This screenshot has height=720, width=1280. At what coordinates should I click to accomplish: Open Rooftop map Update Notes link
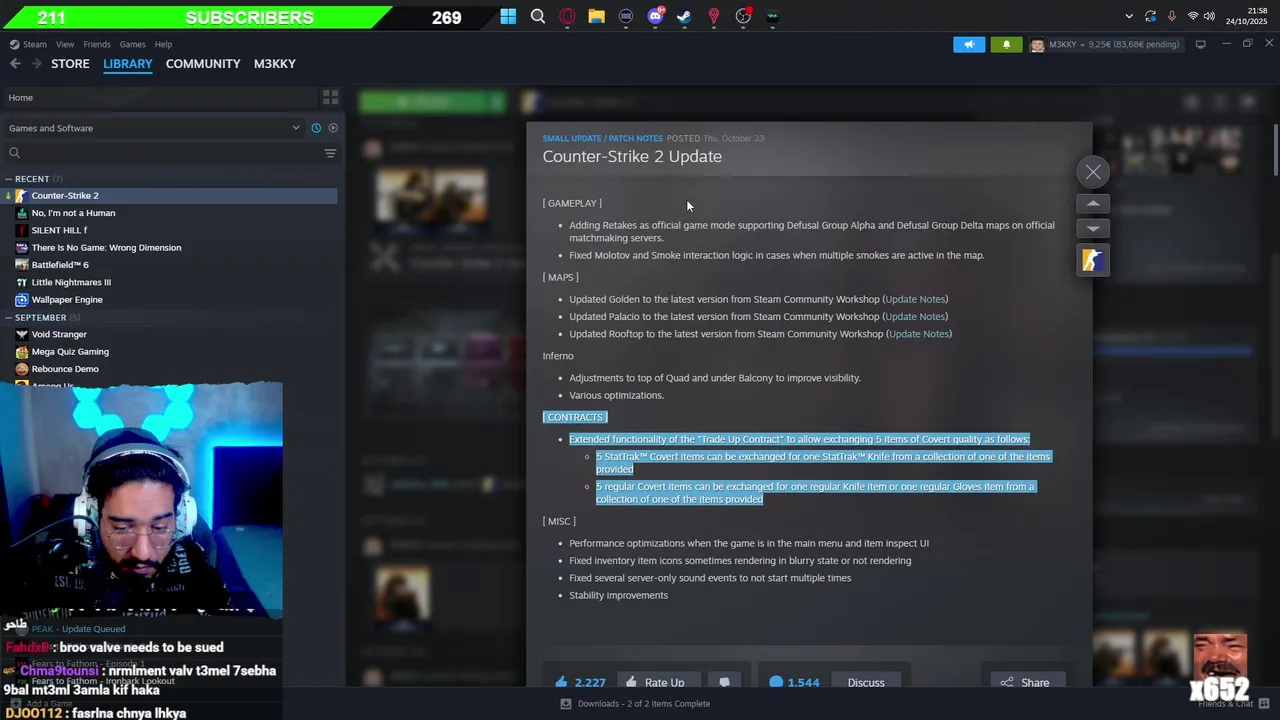(918, 334)
